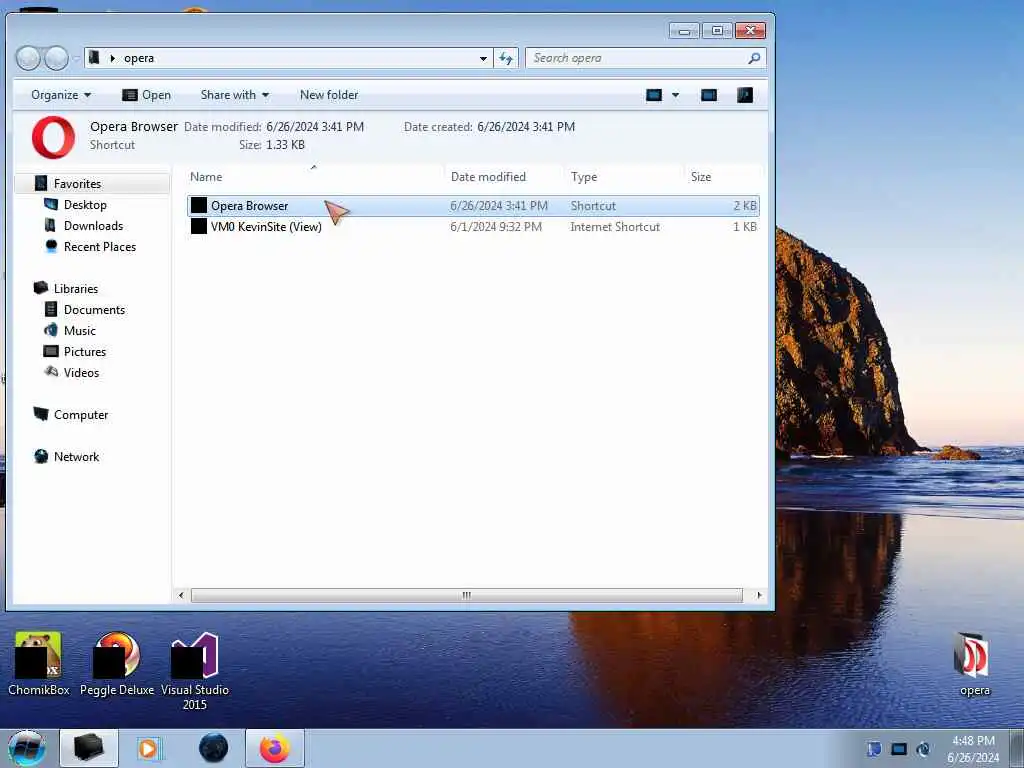Viewport: 1024px width, 768px height.
Task: Select the opera folder desktop icon
Action: click(974, 664)
